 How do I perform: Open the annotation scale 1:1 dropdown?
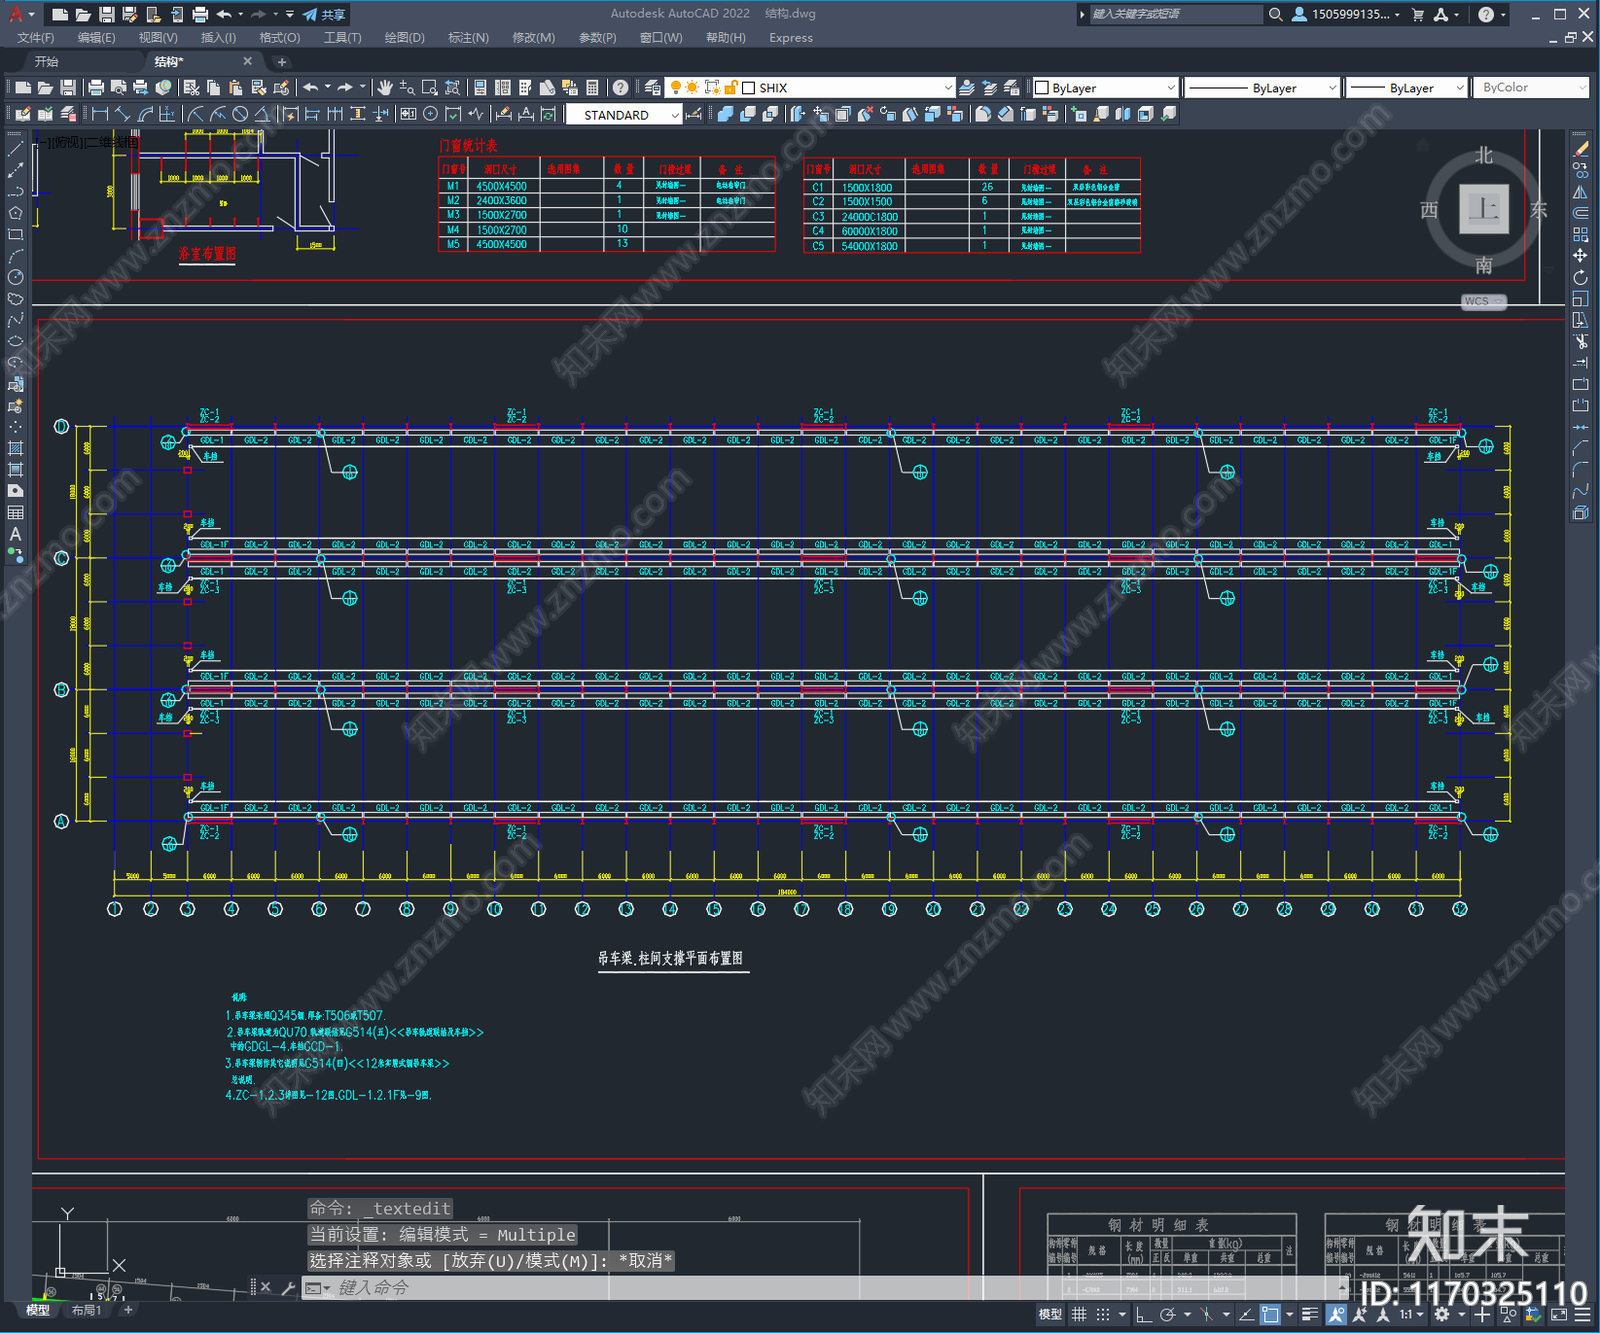point(1412,1314)
